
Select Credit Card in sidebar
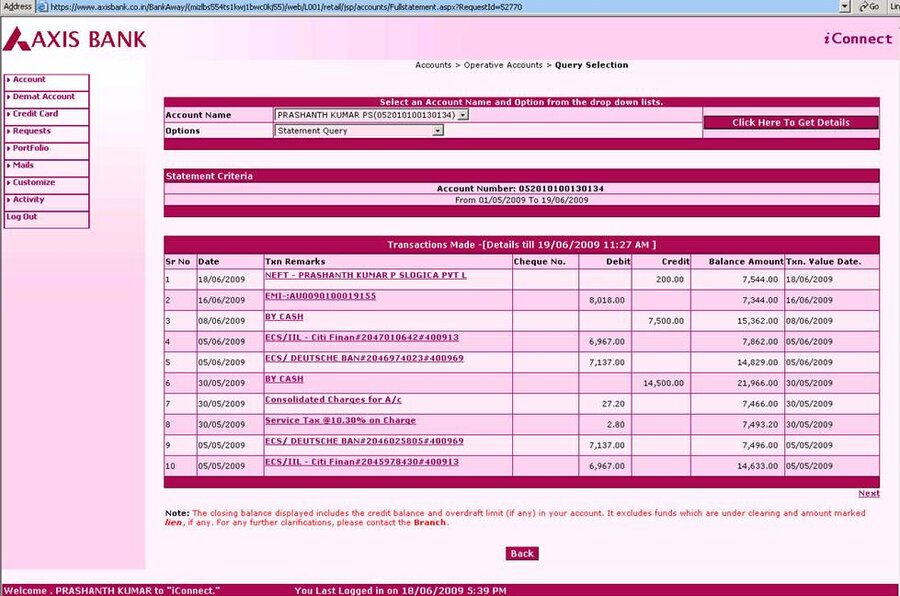35,114
